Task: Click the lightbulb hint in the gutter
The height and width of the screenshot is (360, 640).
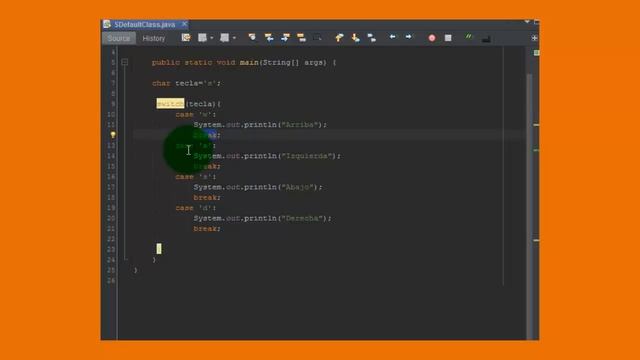Action: [113, 135]
